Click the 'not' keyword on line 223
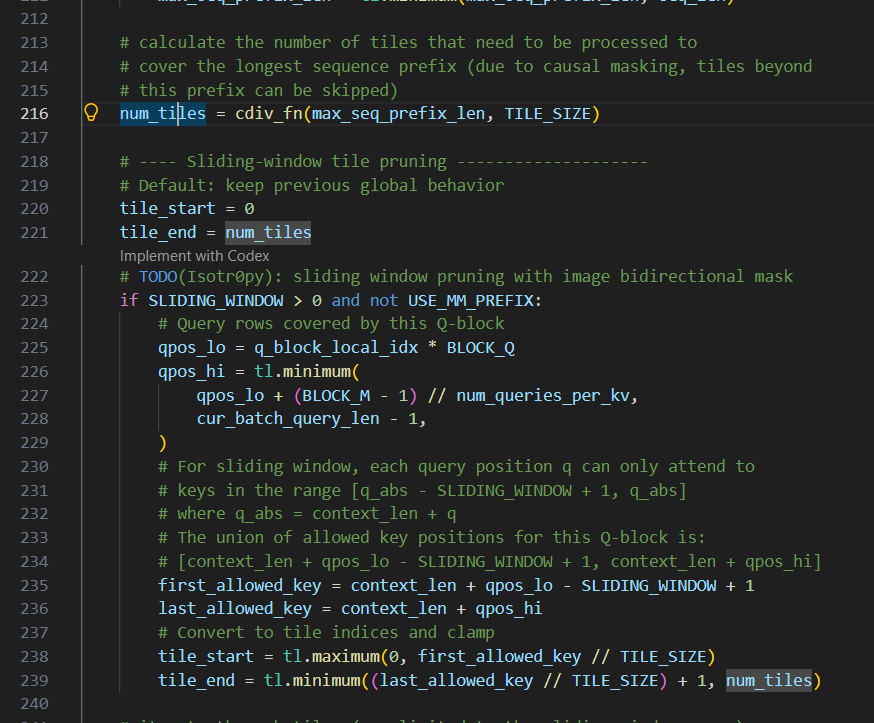874x723 pixels. pyautogui.click(x=384, y=300)
